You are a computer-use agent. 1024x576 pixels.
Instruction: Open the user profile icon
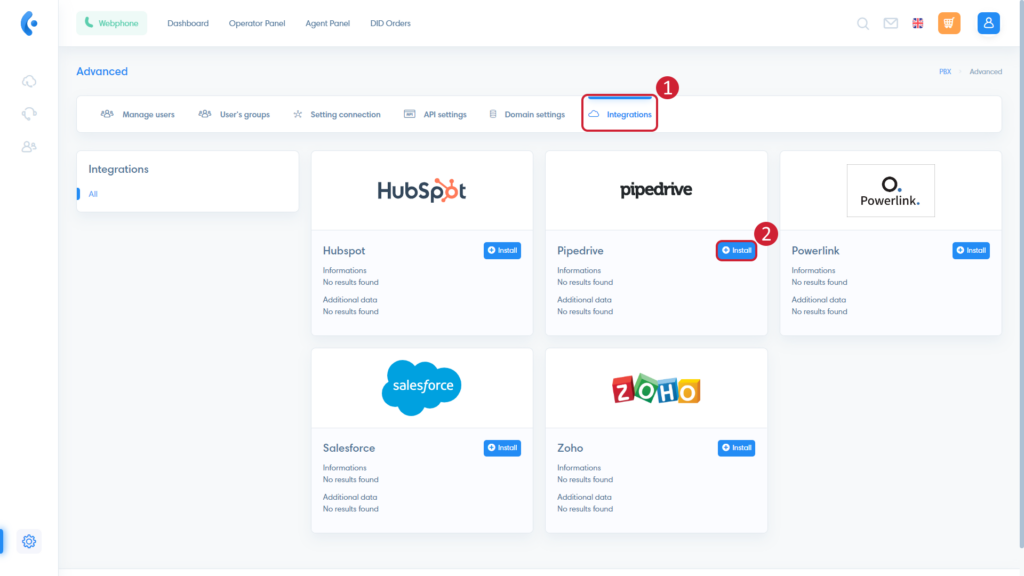(x=989, y=24)
